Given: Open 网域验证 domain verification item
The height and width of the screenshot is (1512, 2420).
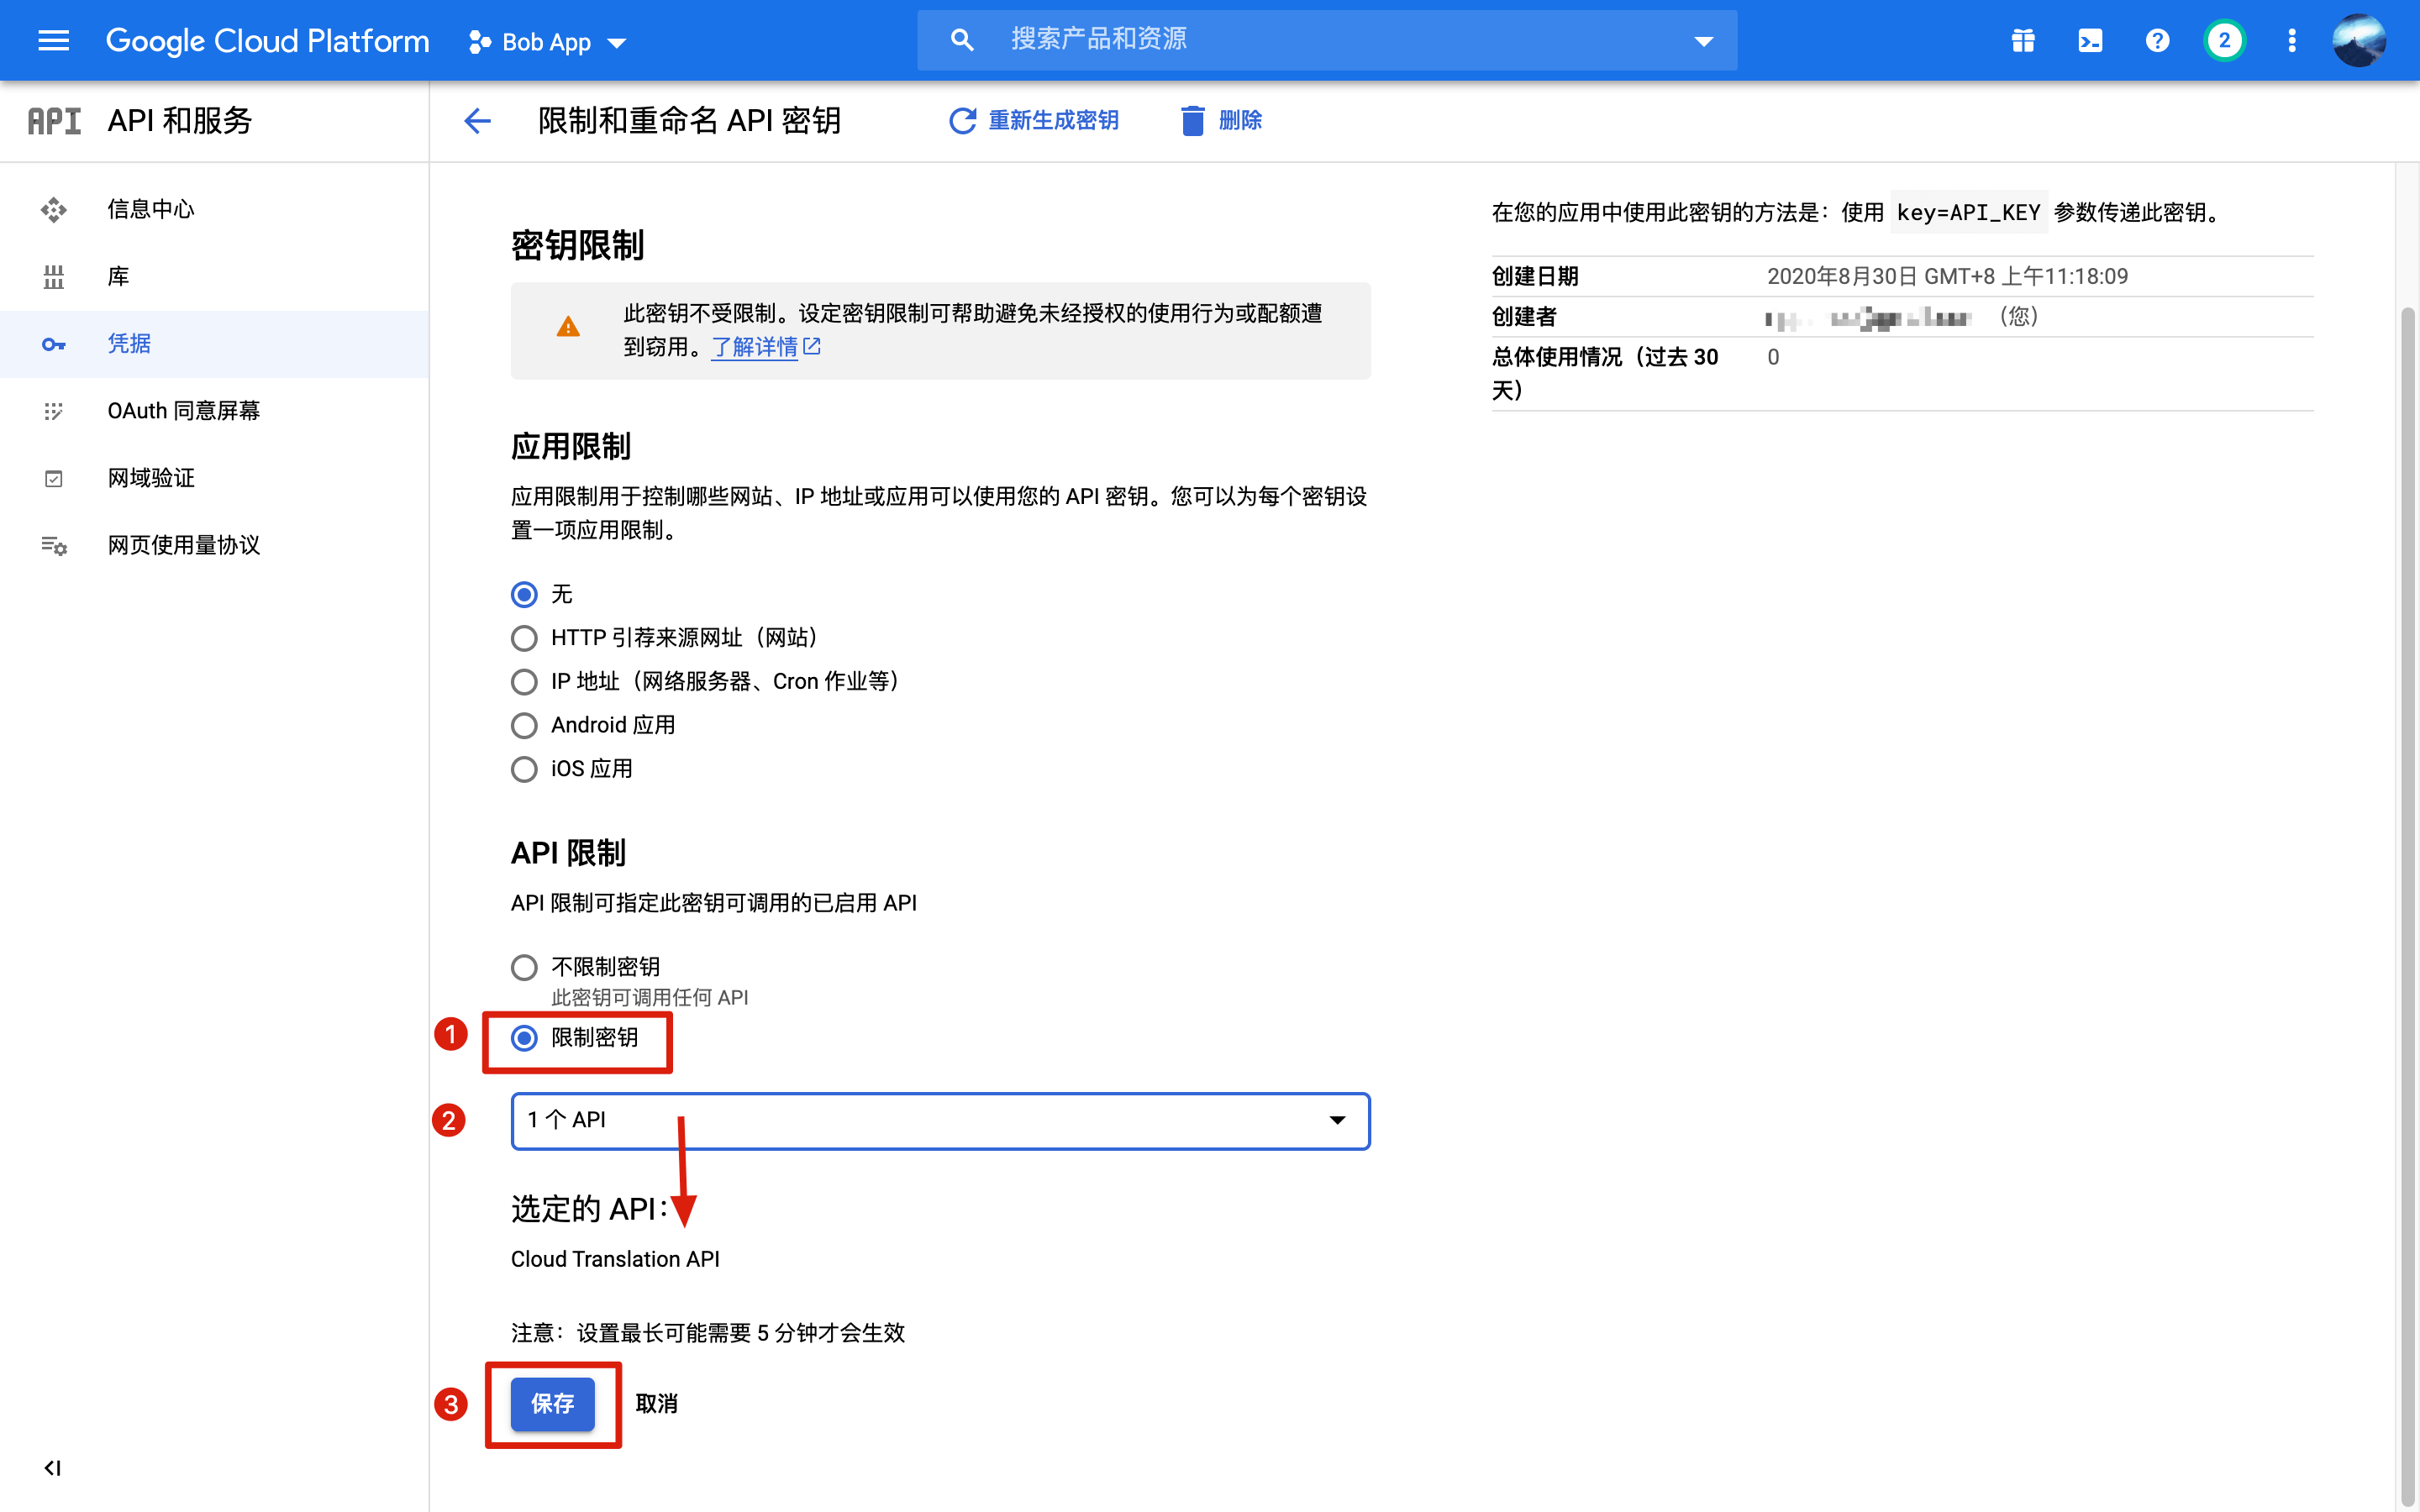Looking at the screenshot, I should click(214, 478).
